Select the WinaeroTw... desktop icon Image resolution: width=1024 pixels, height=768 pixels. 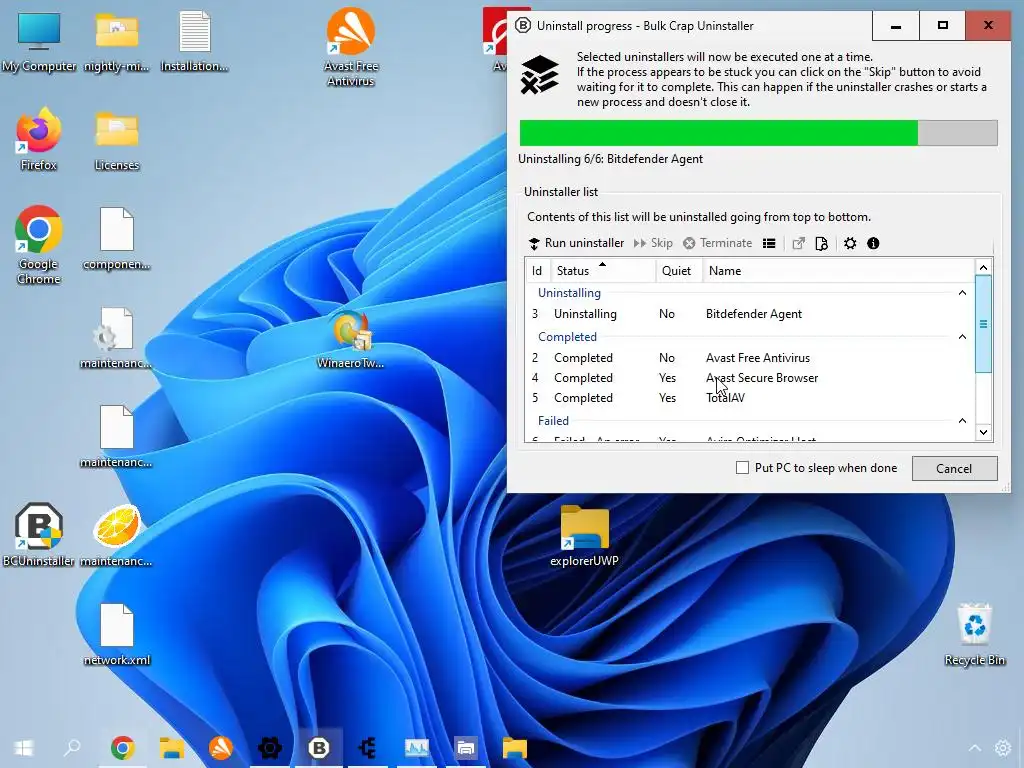click(x=351, y=340)
